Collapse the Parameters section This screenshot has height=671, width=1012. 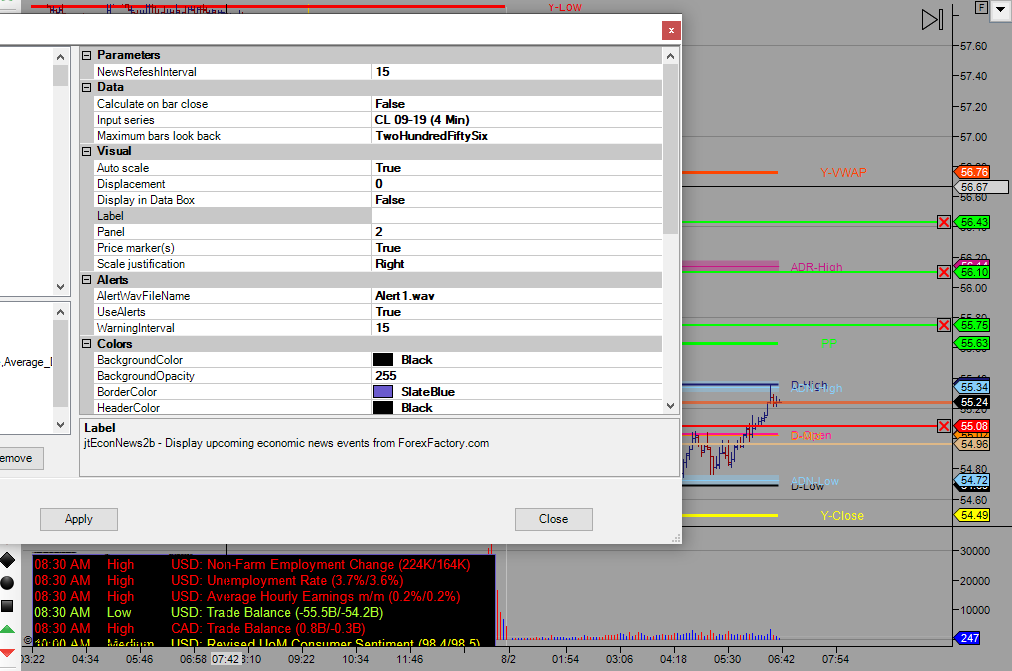click(86, 55)
